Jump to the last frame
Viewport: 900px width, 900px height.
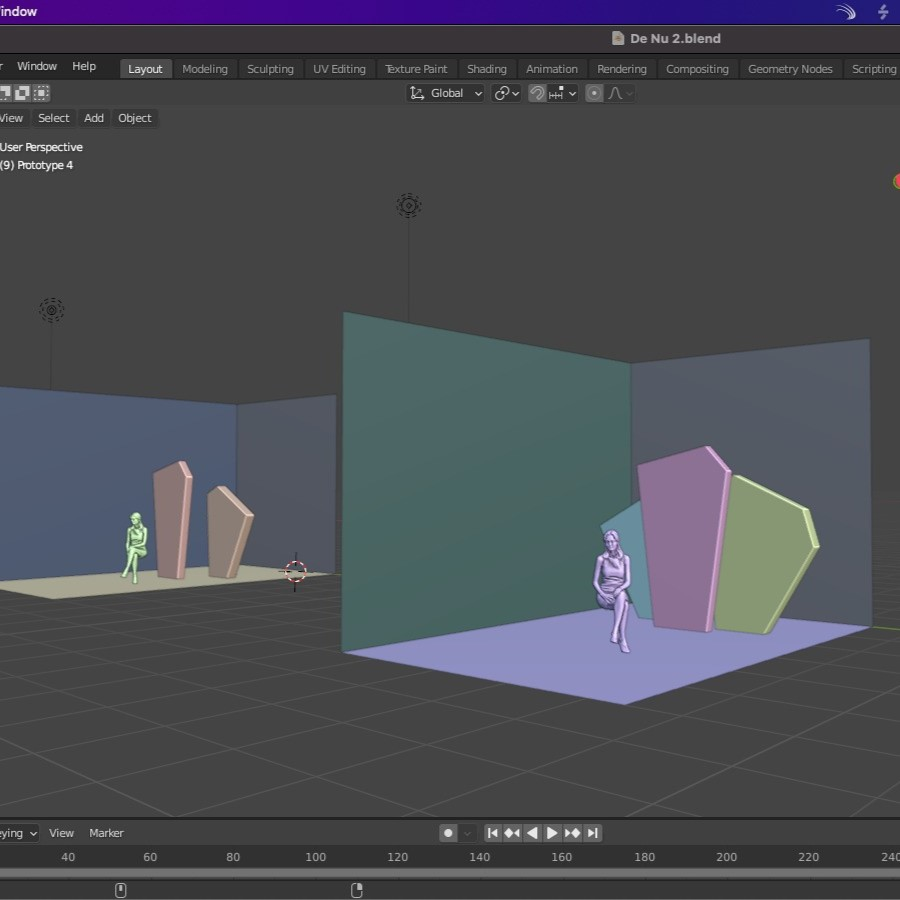point(592,833)
